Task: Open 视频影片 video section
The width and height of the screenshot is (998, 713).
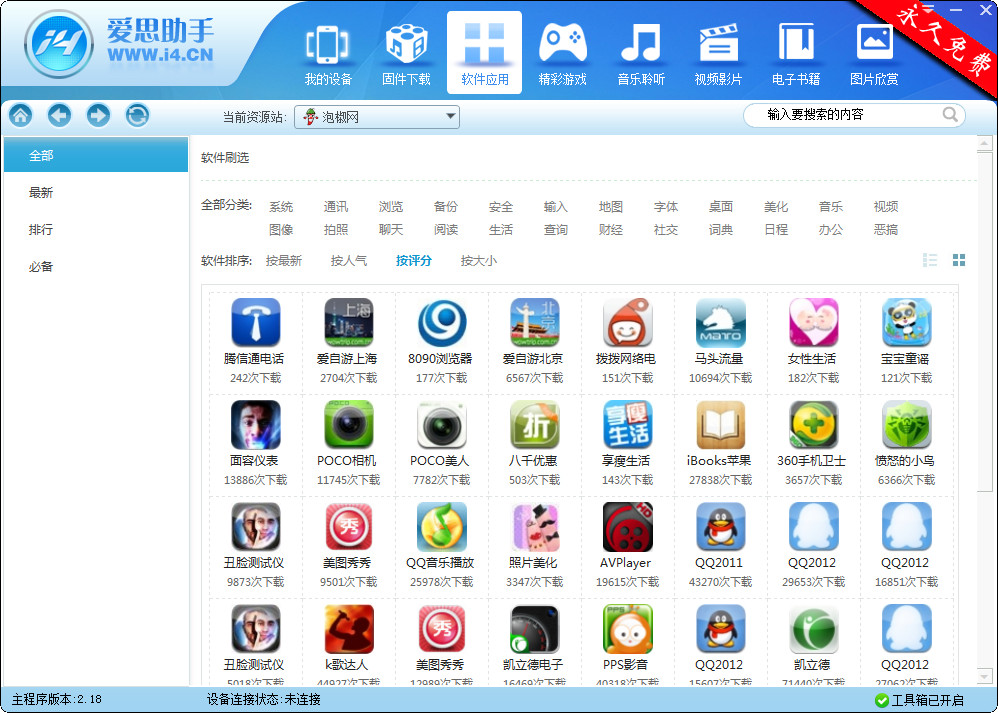Action: coord(719,53)
